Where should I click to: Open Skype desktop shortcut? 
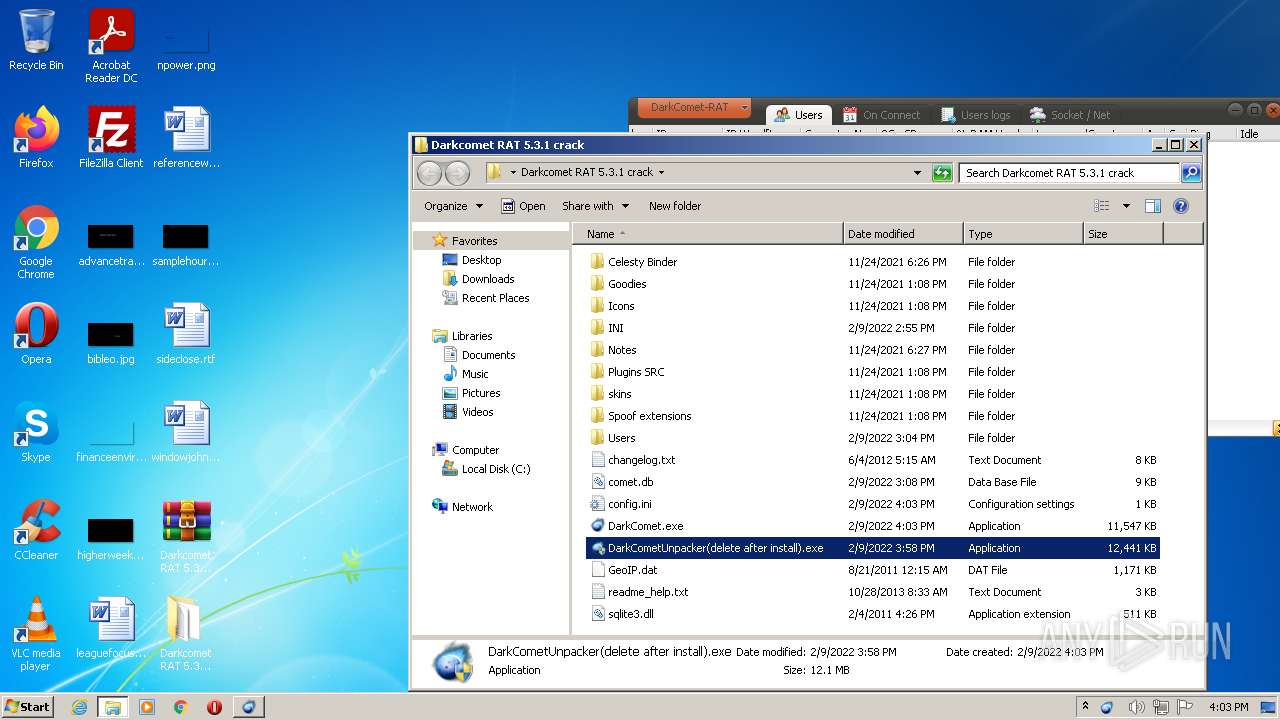point(36,431)
